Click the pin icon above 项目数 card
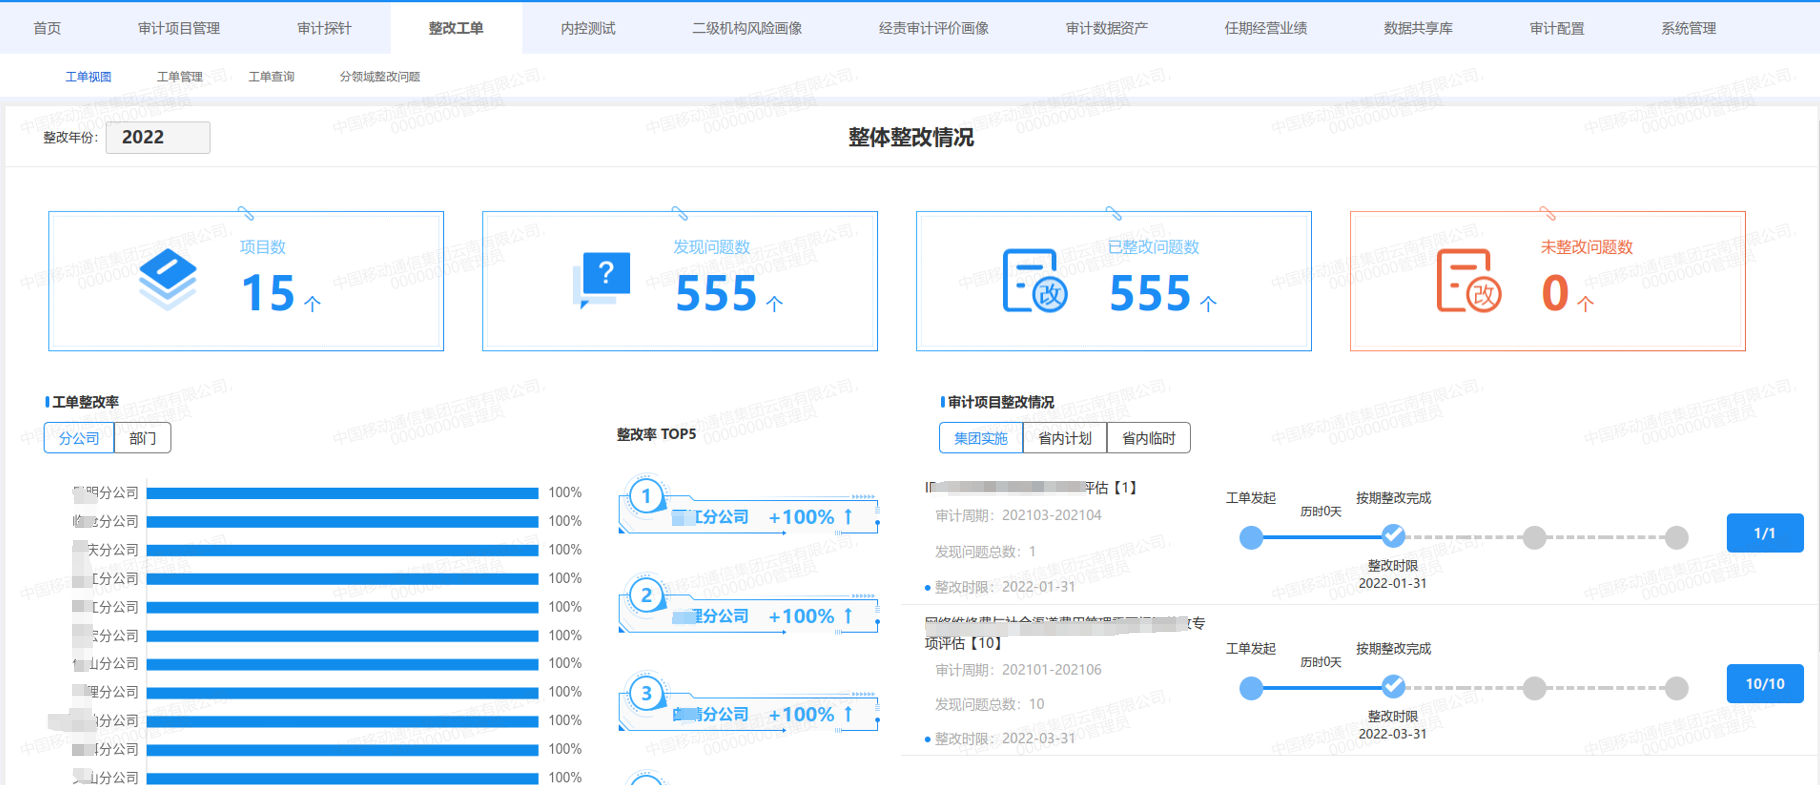Viewport: 1820px width, 785px height. (x=246, y=213)
